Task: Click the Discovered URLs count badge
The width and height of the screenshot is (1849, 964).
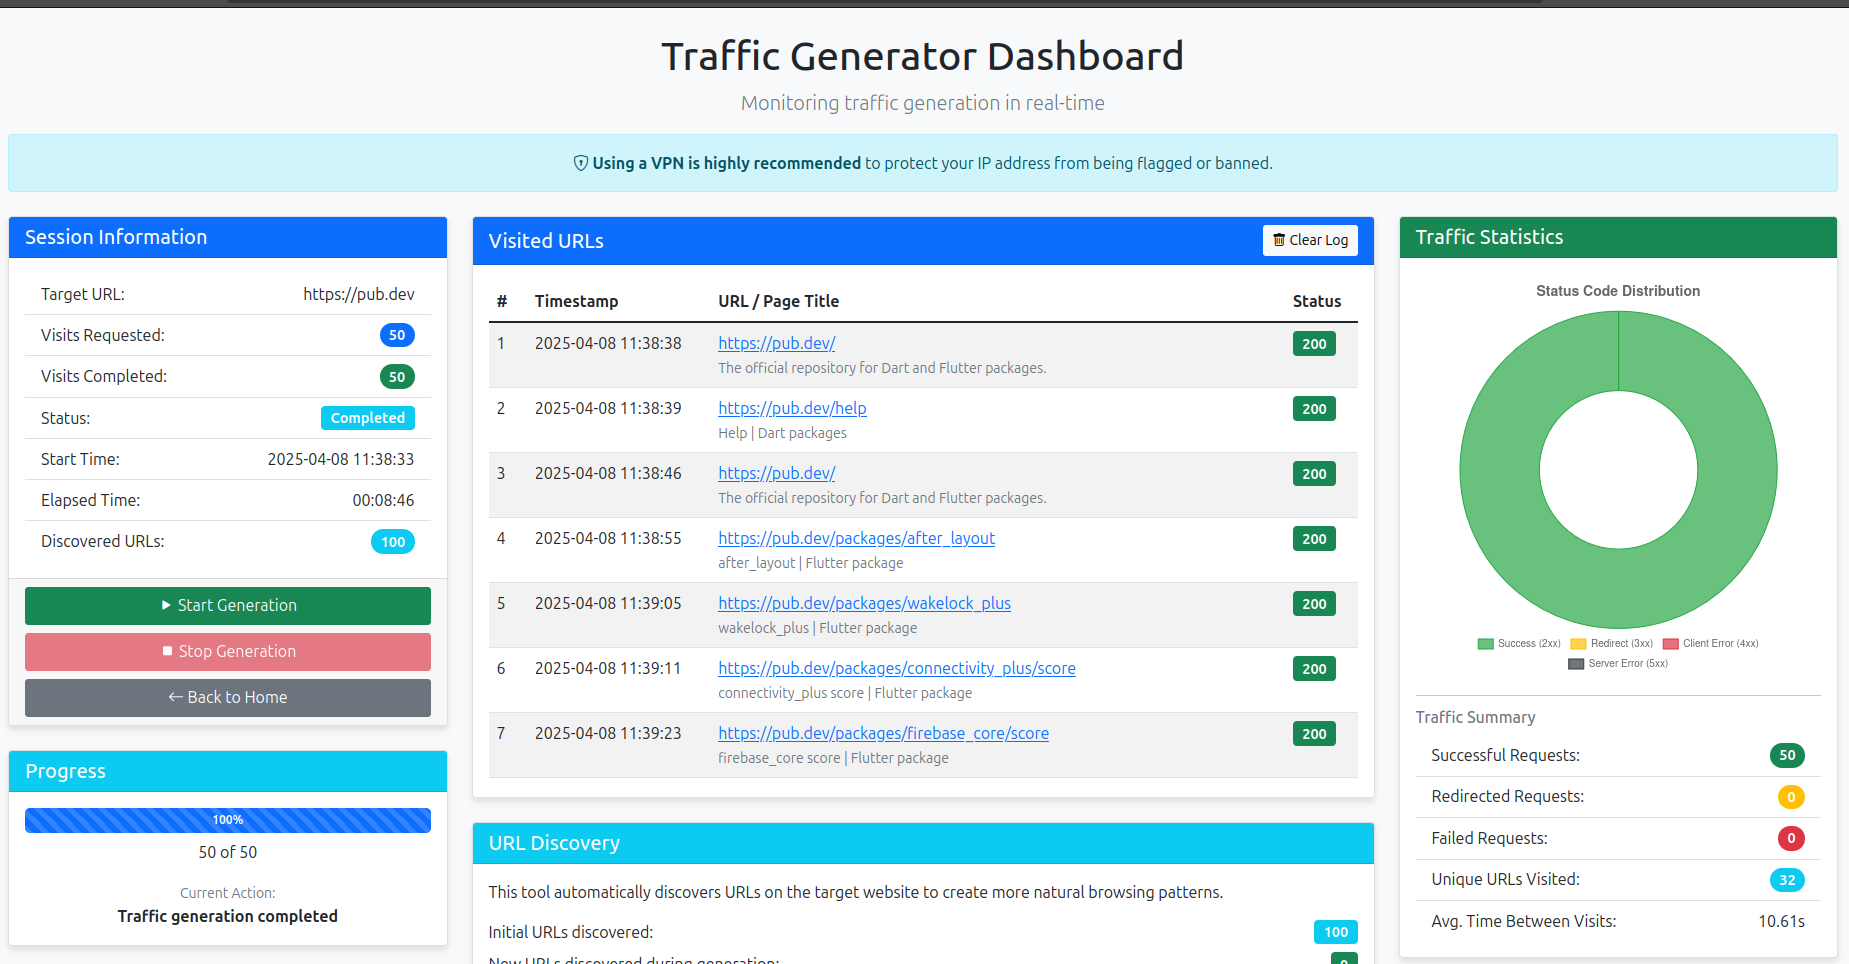Action: 392,541
